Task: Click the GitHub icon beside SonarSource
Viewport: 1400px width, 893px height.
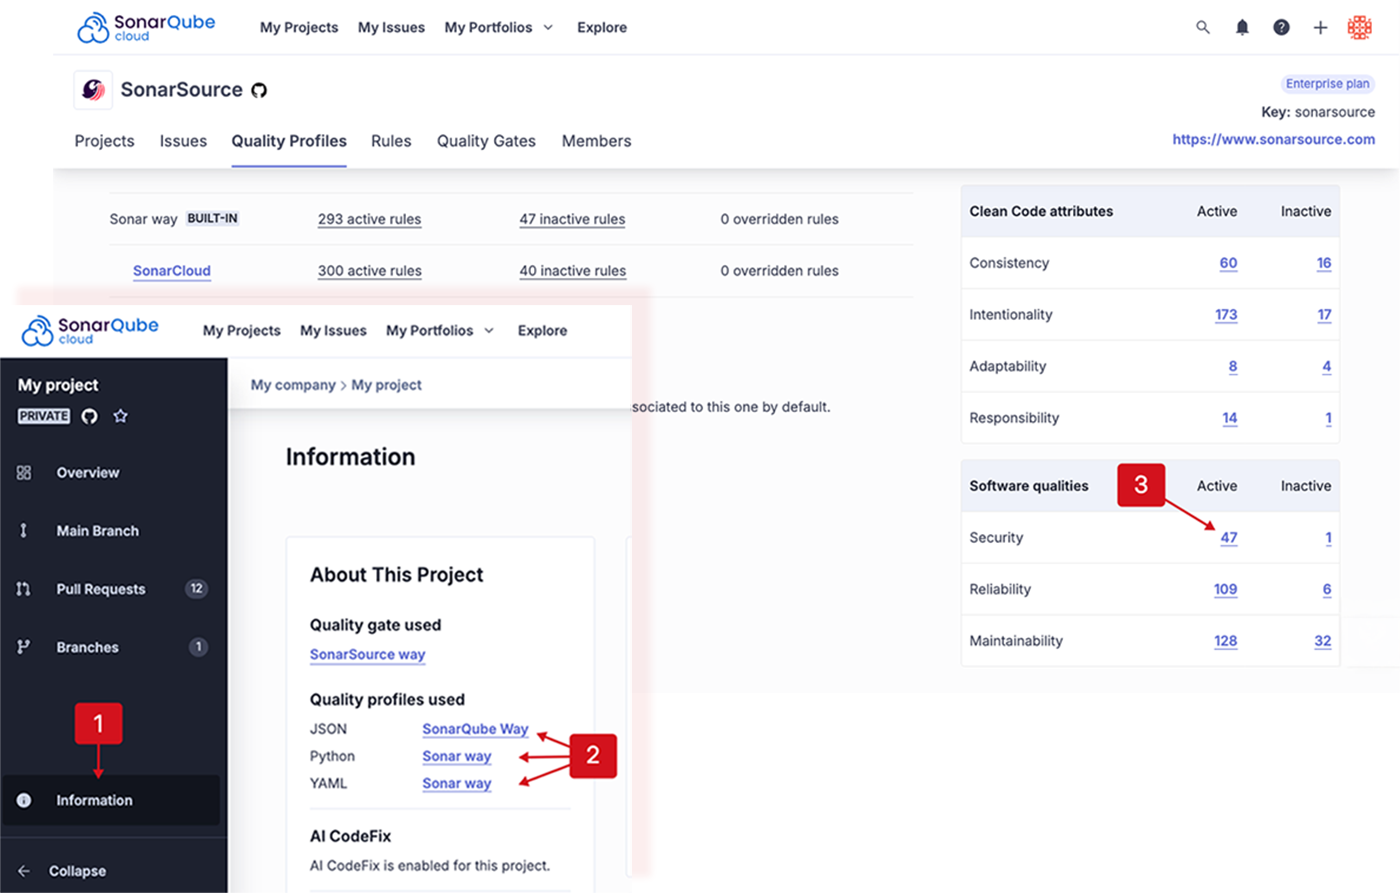Action: click(x=259, y=89)
